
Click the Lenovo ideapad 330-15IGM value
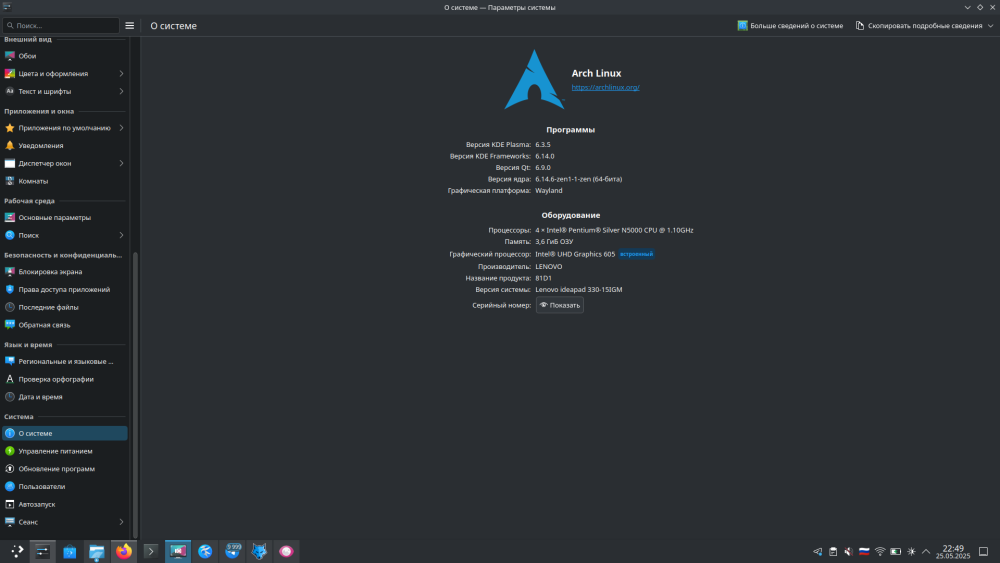click(x=578, y=289)
